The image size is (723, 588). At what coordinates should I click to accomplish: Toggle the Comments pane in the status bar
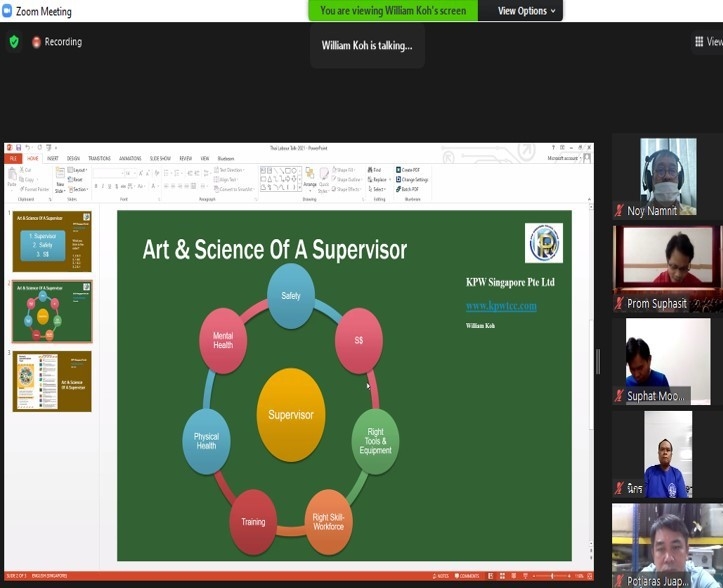tap(467, 576)
